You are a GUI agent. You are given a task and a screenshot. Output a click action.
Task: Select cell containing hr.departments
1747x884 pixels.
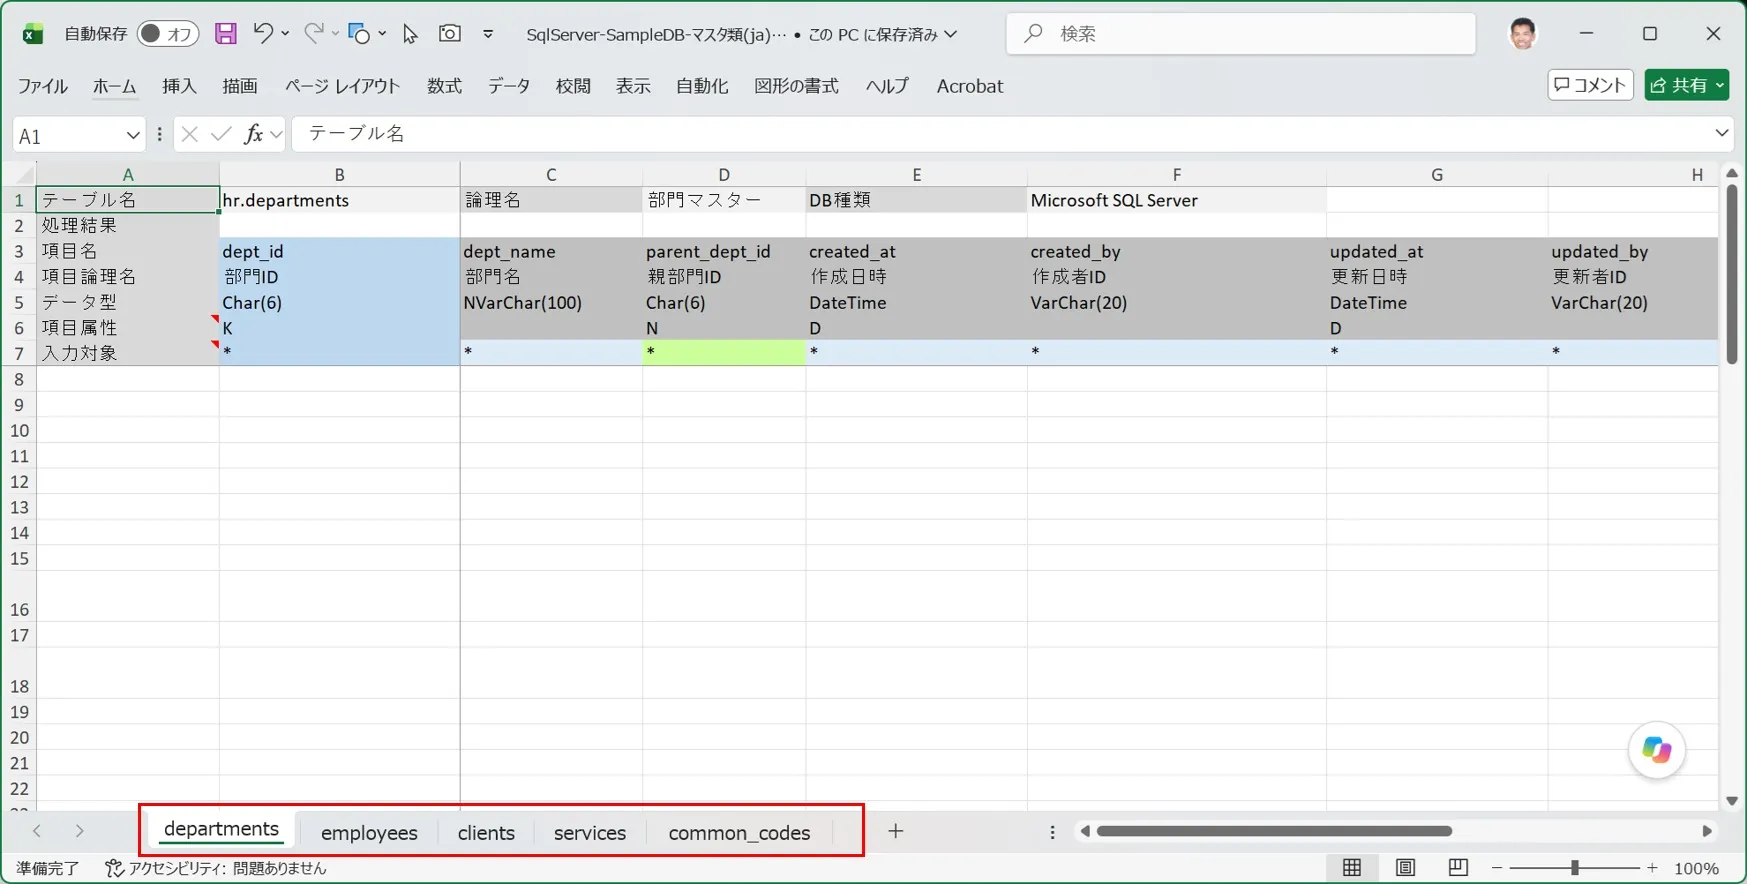[339, 200]
